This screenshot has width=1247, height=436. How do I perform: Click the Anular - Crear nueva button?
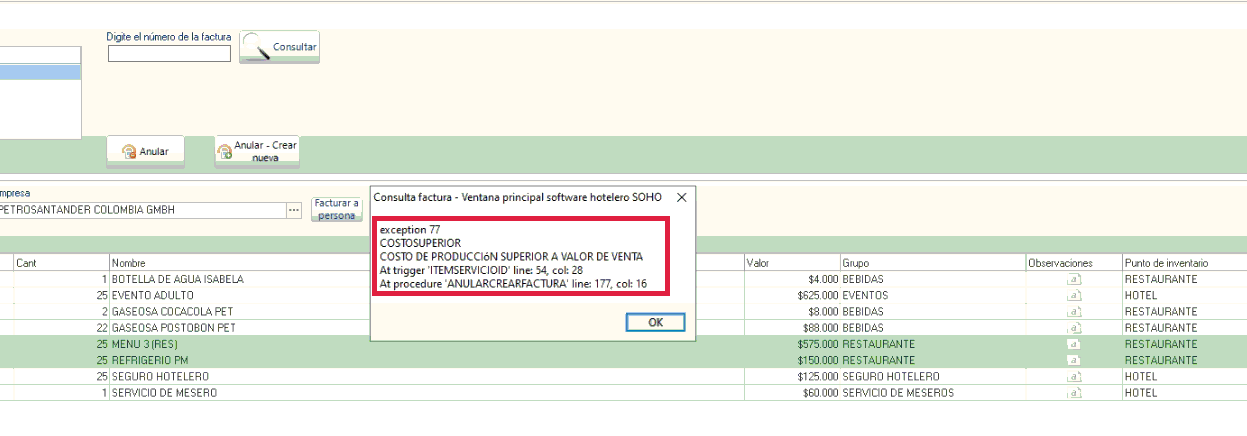coord(257,152)
